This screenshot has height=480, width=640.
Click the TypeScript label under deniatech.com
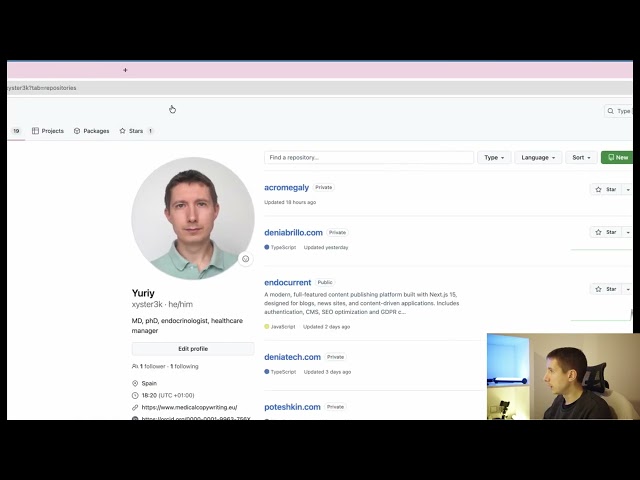pos(283,372)
